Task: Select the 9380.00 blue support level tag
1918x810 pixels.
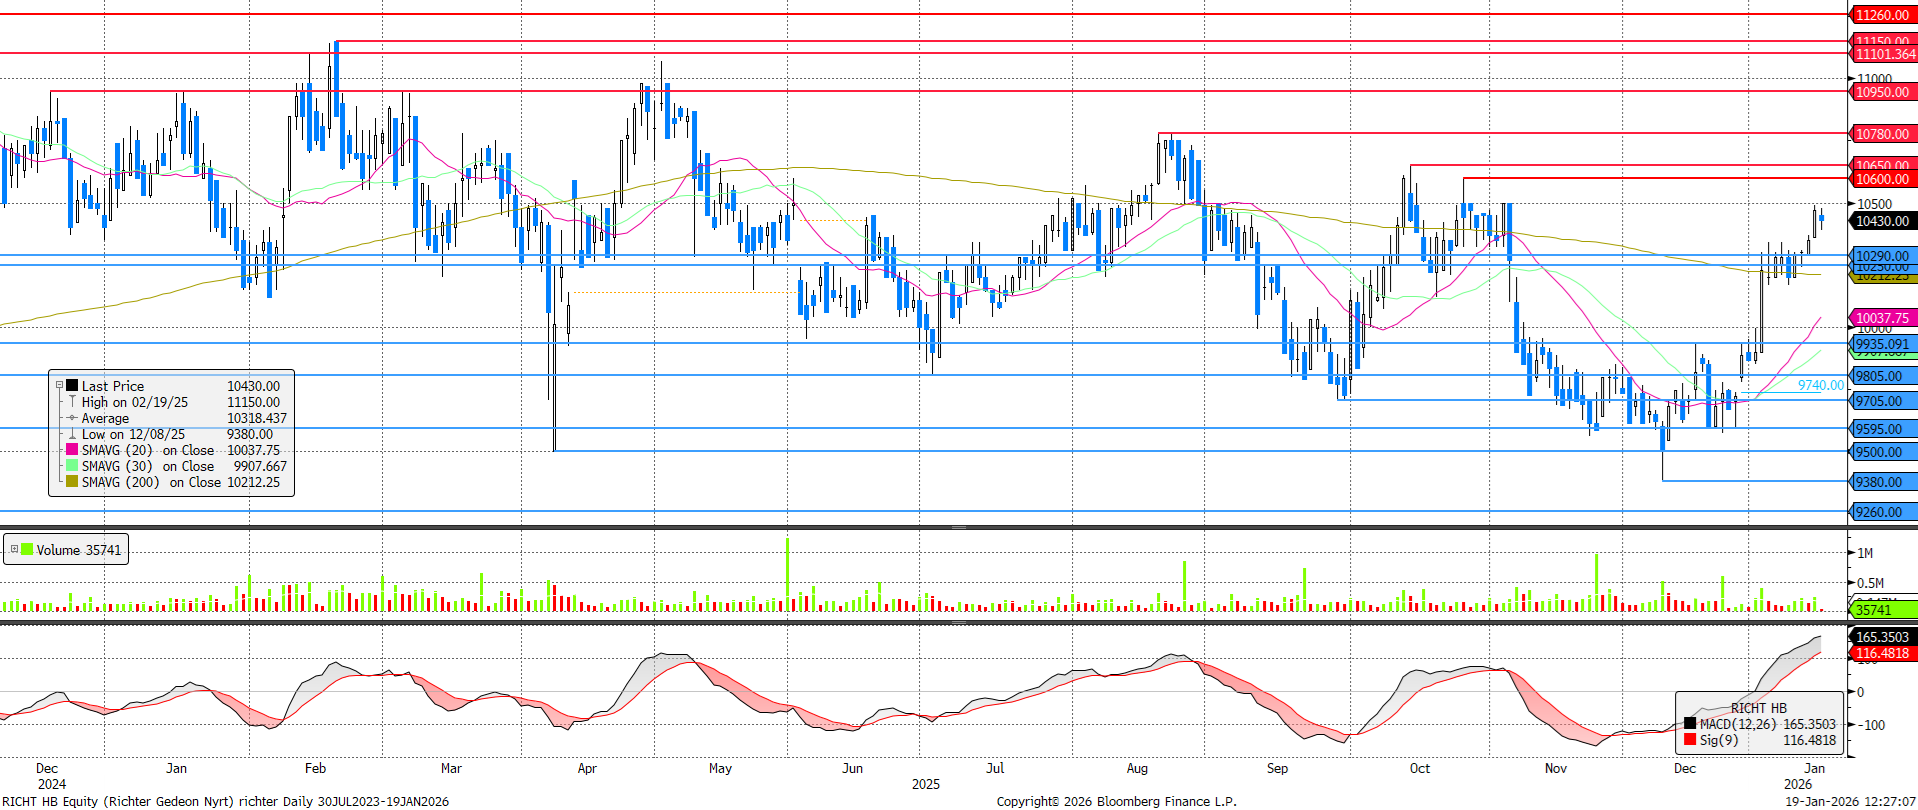Action: pos(1879,482)
